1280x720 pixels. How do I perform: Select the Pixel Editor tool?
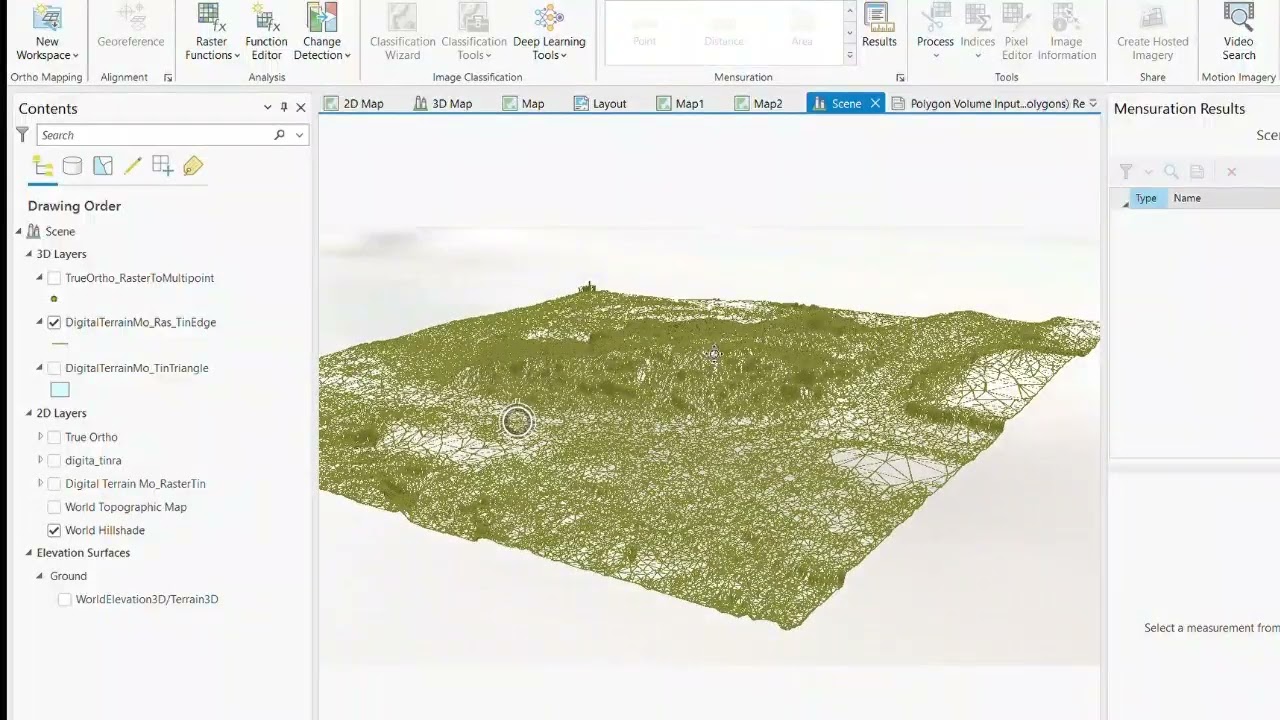1016,34
